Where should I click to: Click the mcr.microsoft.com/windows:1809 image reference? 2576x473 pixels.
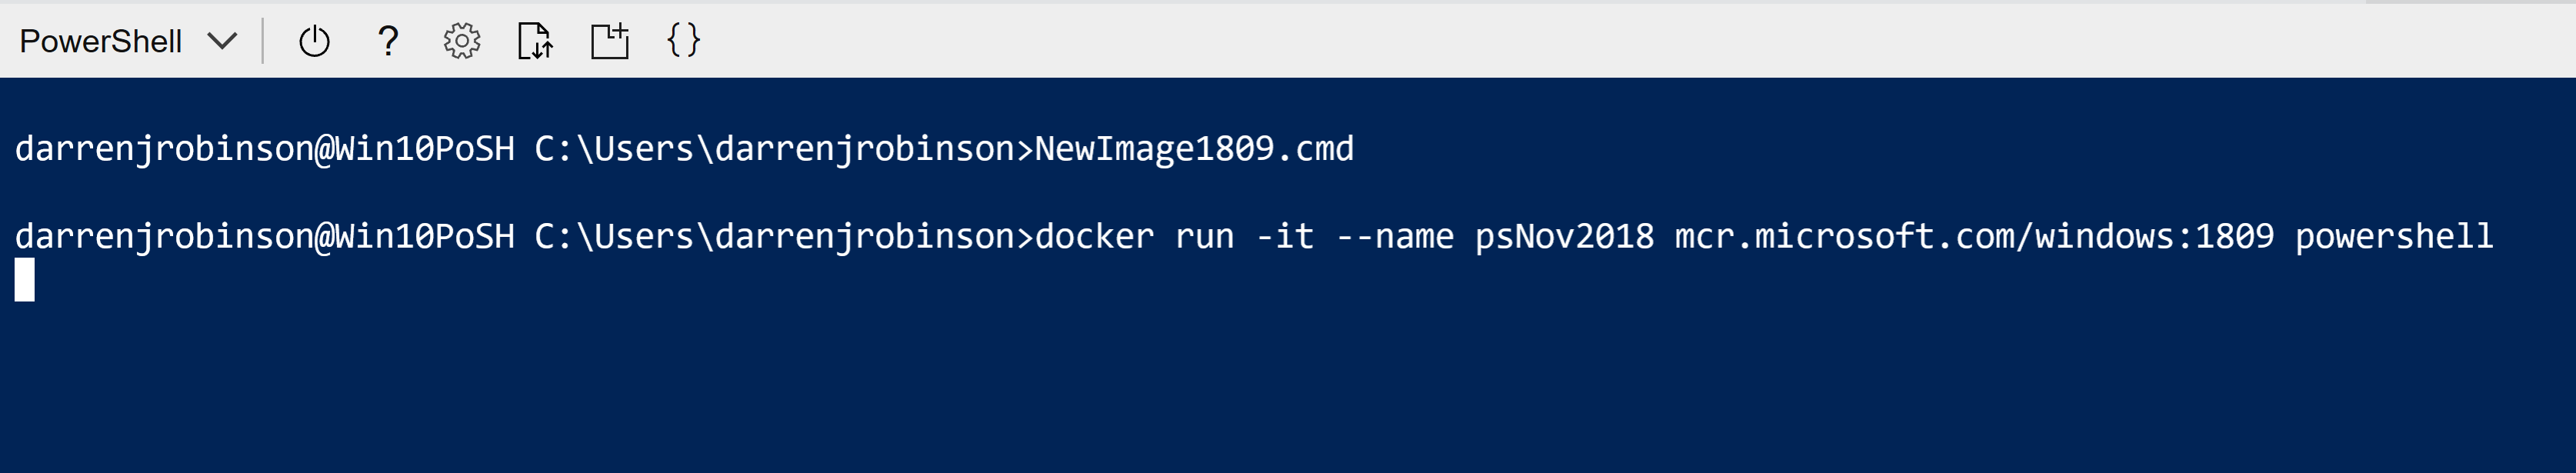1974,237
